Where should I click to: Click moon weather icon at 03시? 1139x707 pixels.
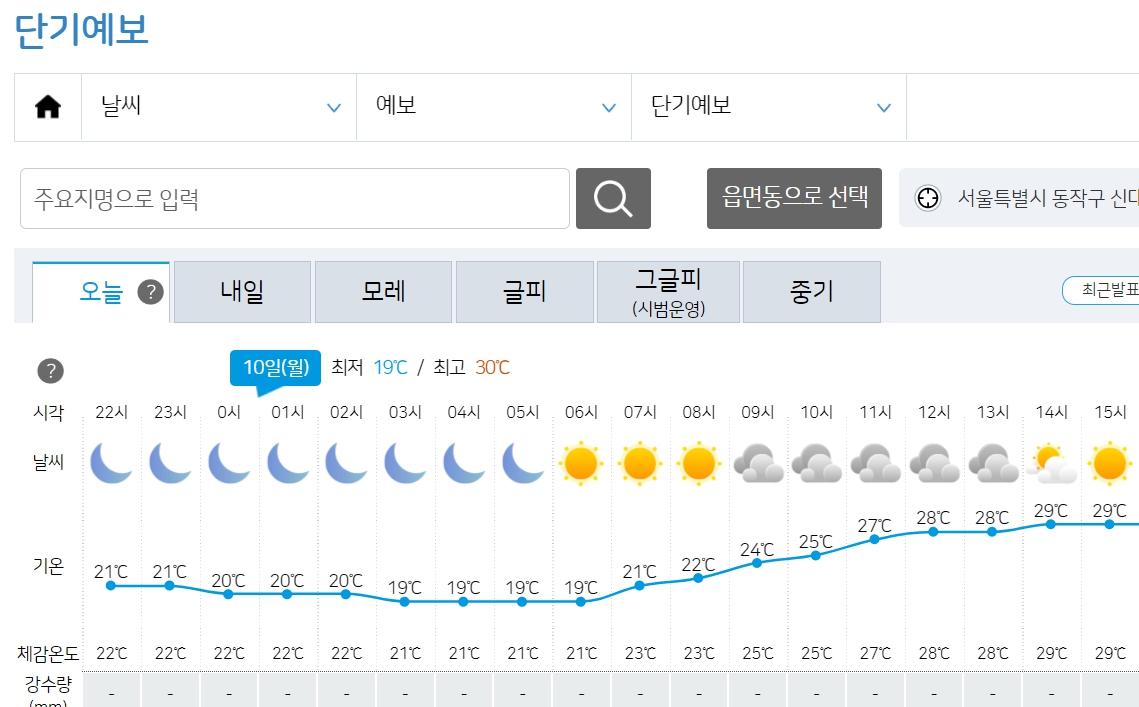pos(405,464)
